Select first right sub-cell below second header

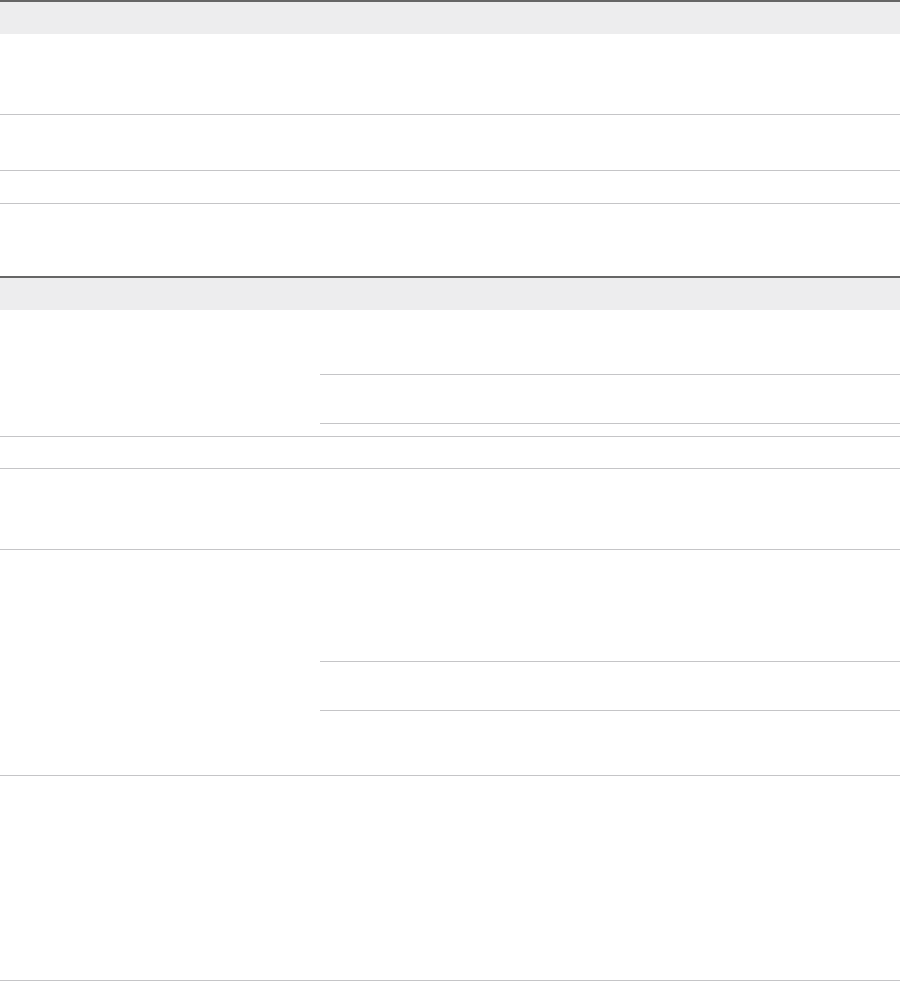(x=610, y=342)
